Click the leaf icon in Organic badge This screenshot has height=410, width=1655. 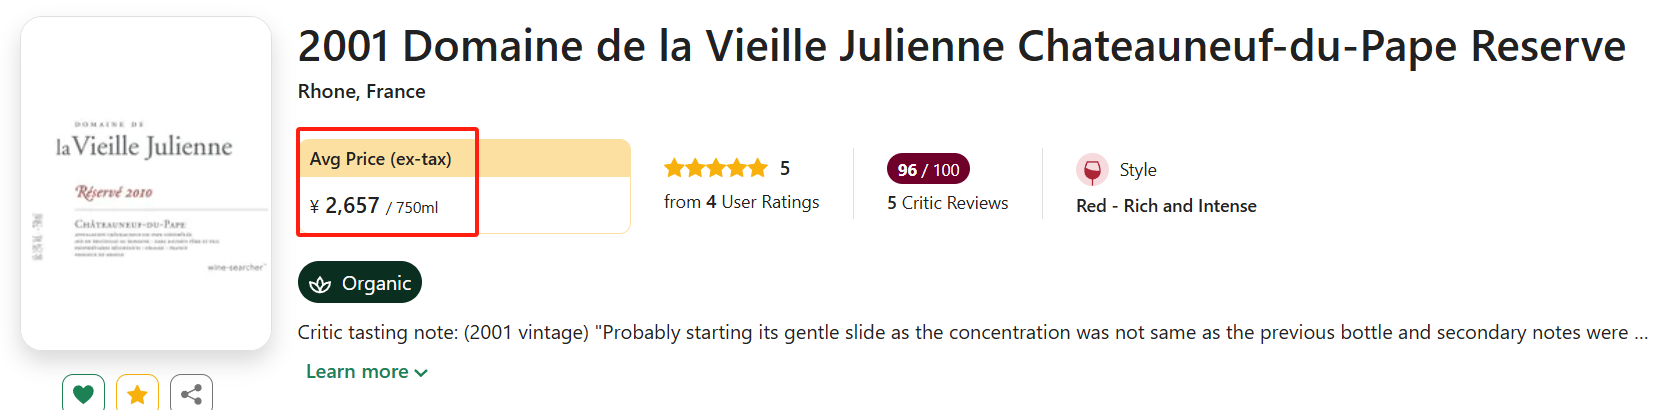point(320,284)
